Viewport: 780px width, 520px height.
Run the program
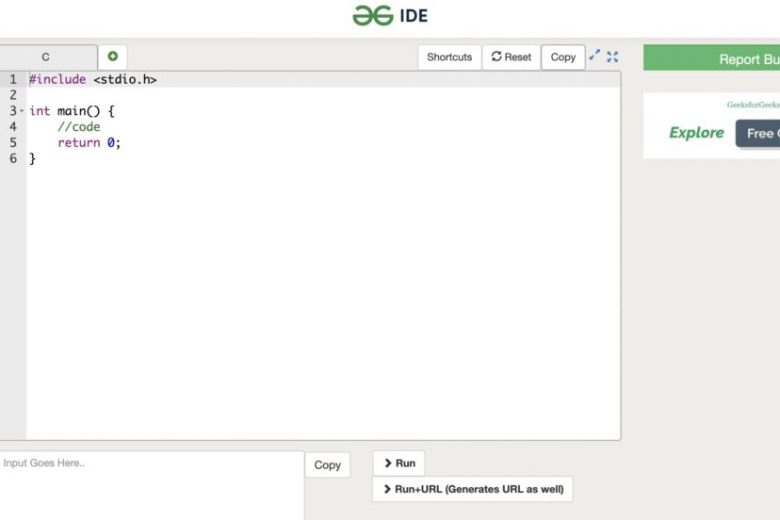point(399,463)
